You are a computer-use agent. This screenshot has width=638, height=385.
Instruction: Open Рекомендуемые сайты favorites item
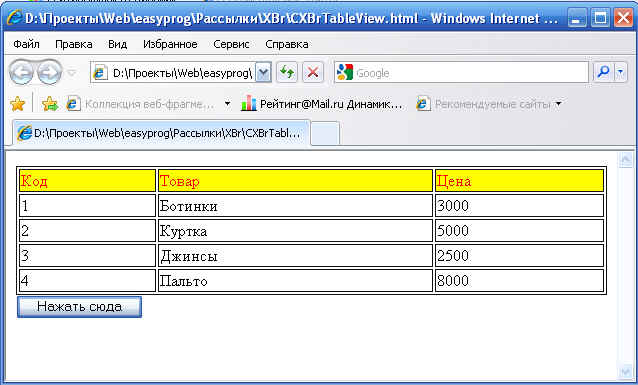[488, 104]
